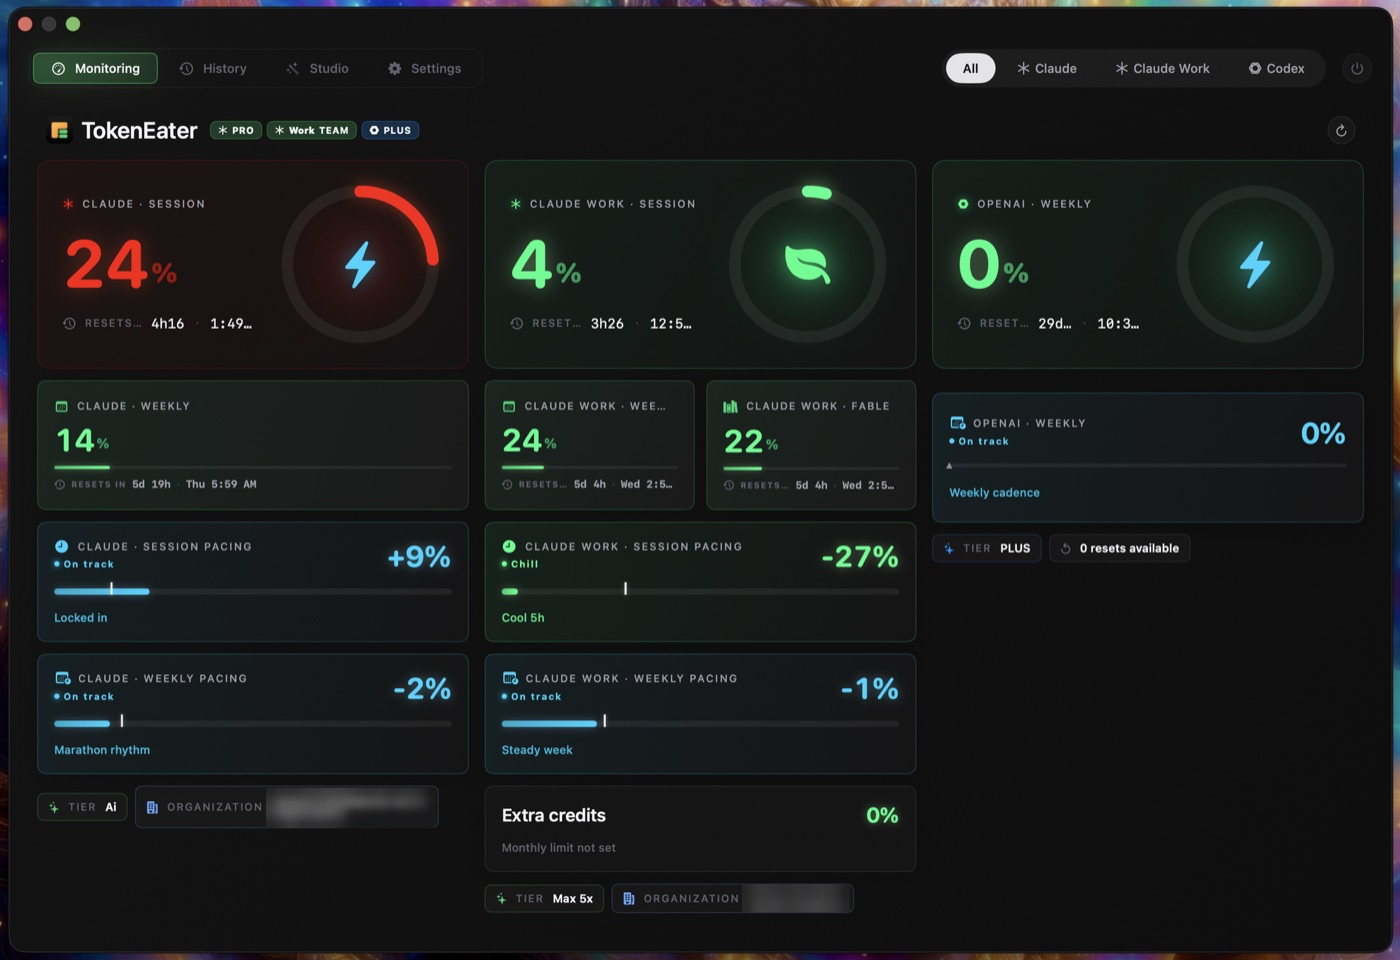The height and width of the screenshot is (960, 1400).
Task: Click the building icon in Claude Organization chip
Action: point(152,807)
